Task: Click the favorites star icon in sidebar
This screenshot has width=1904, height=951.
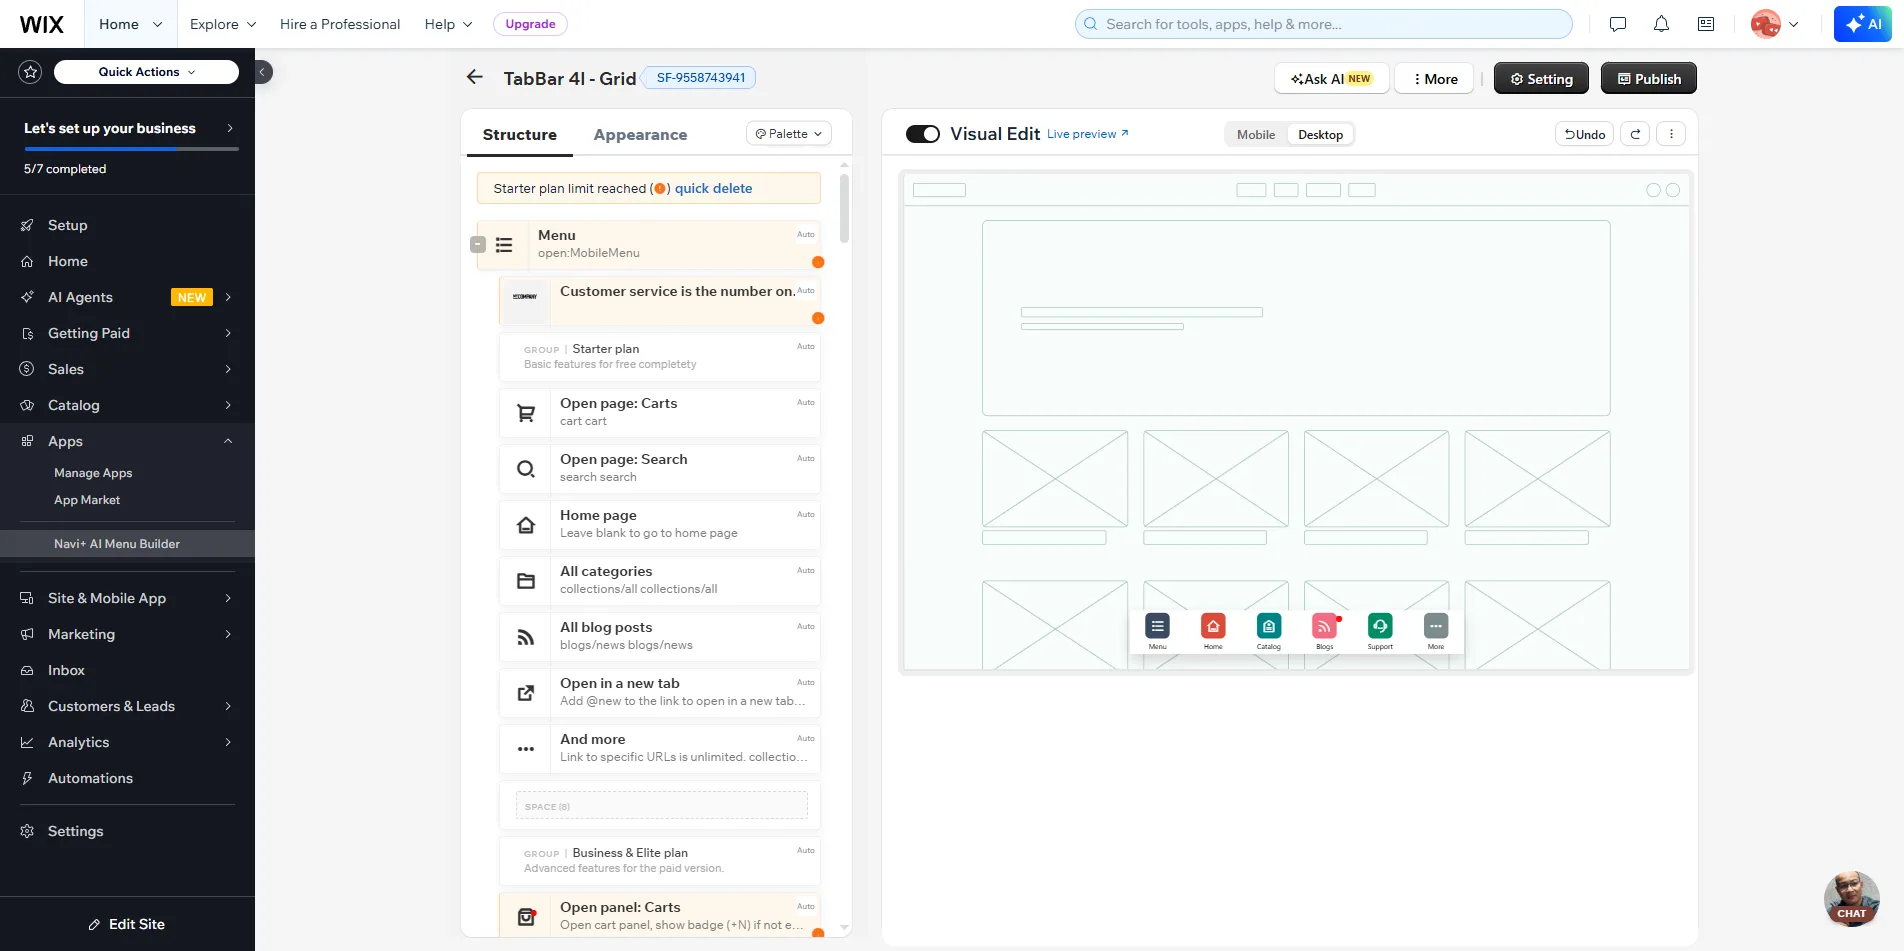Action: pos(30,72)
